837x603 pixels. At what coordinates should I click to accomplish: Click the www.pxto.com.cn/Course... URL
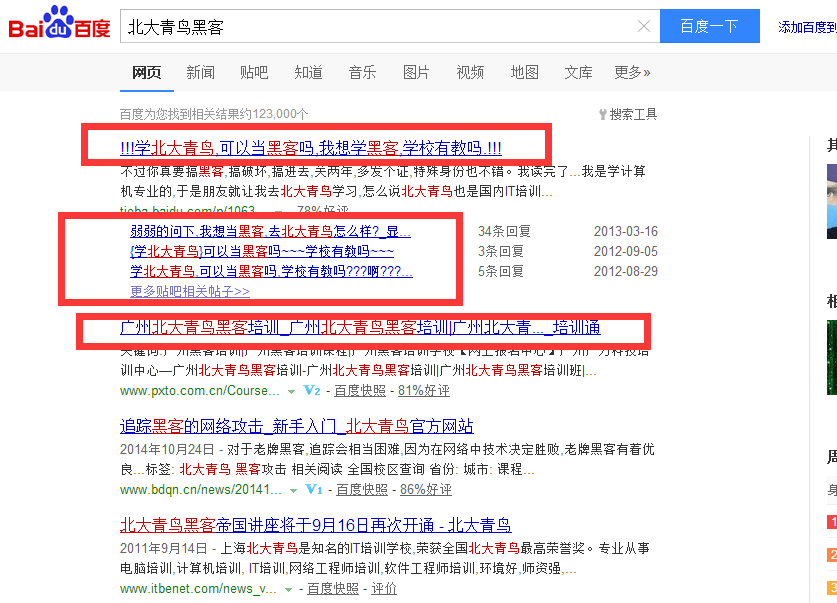(200, 391)
